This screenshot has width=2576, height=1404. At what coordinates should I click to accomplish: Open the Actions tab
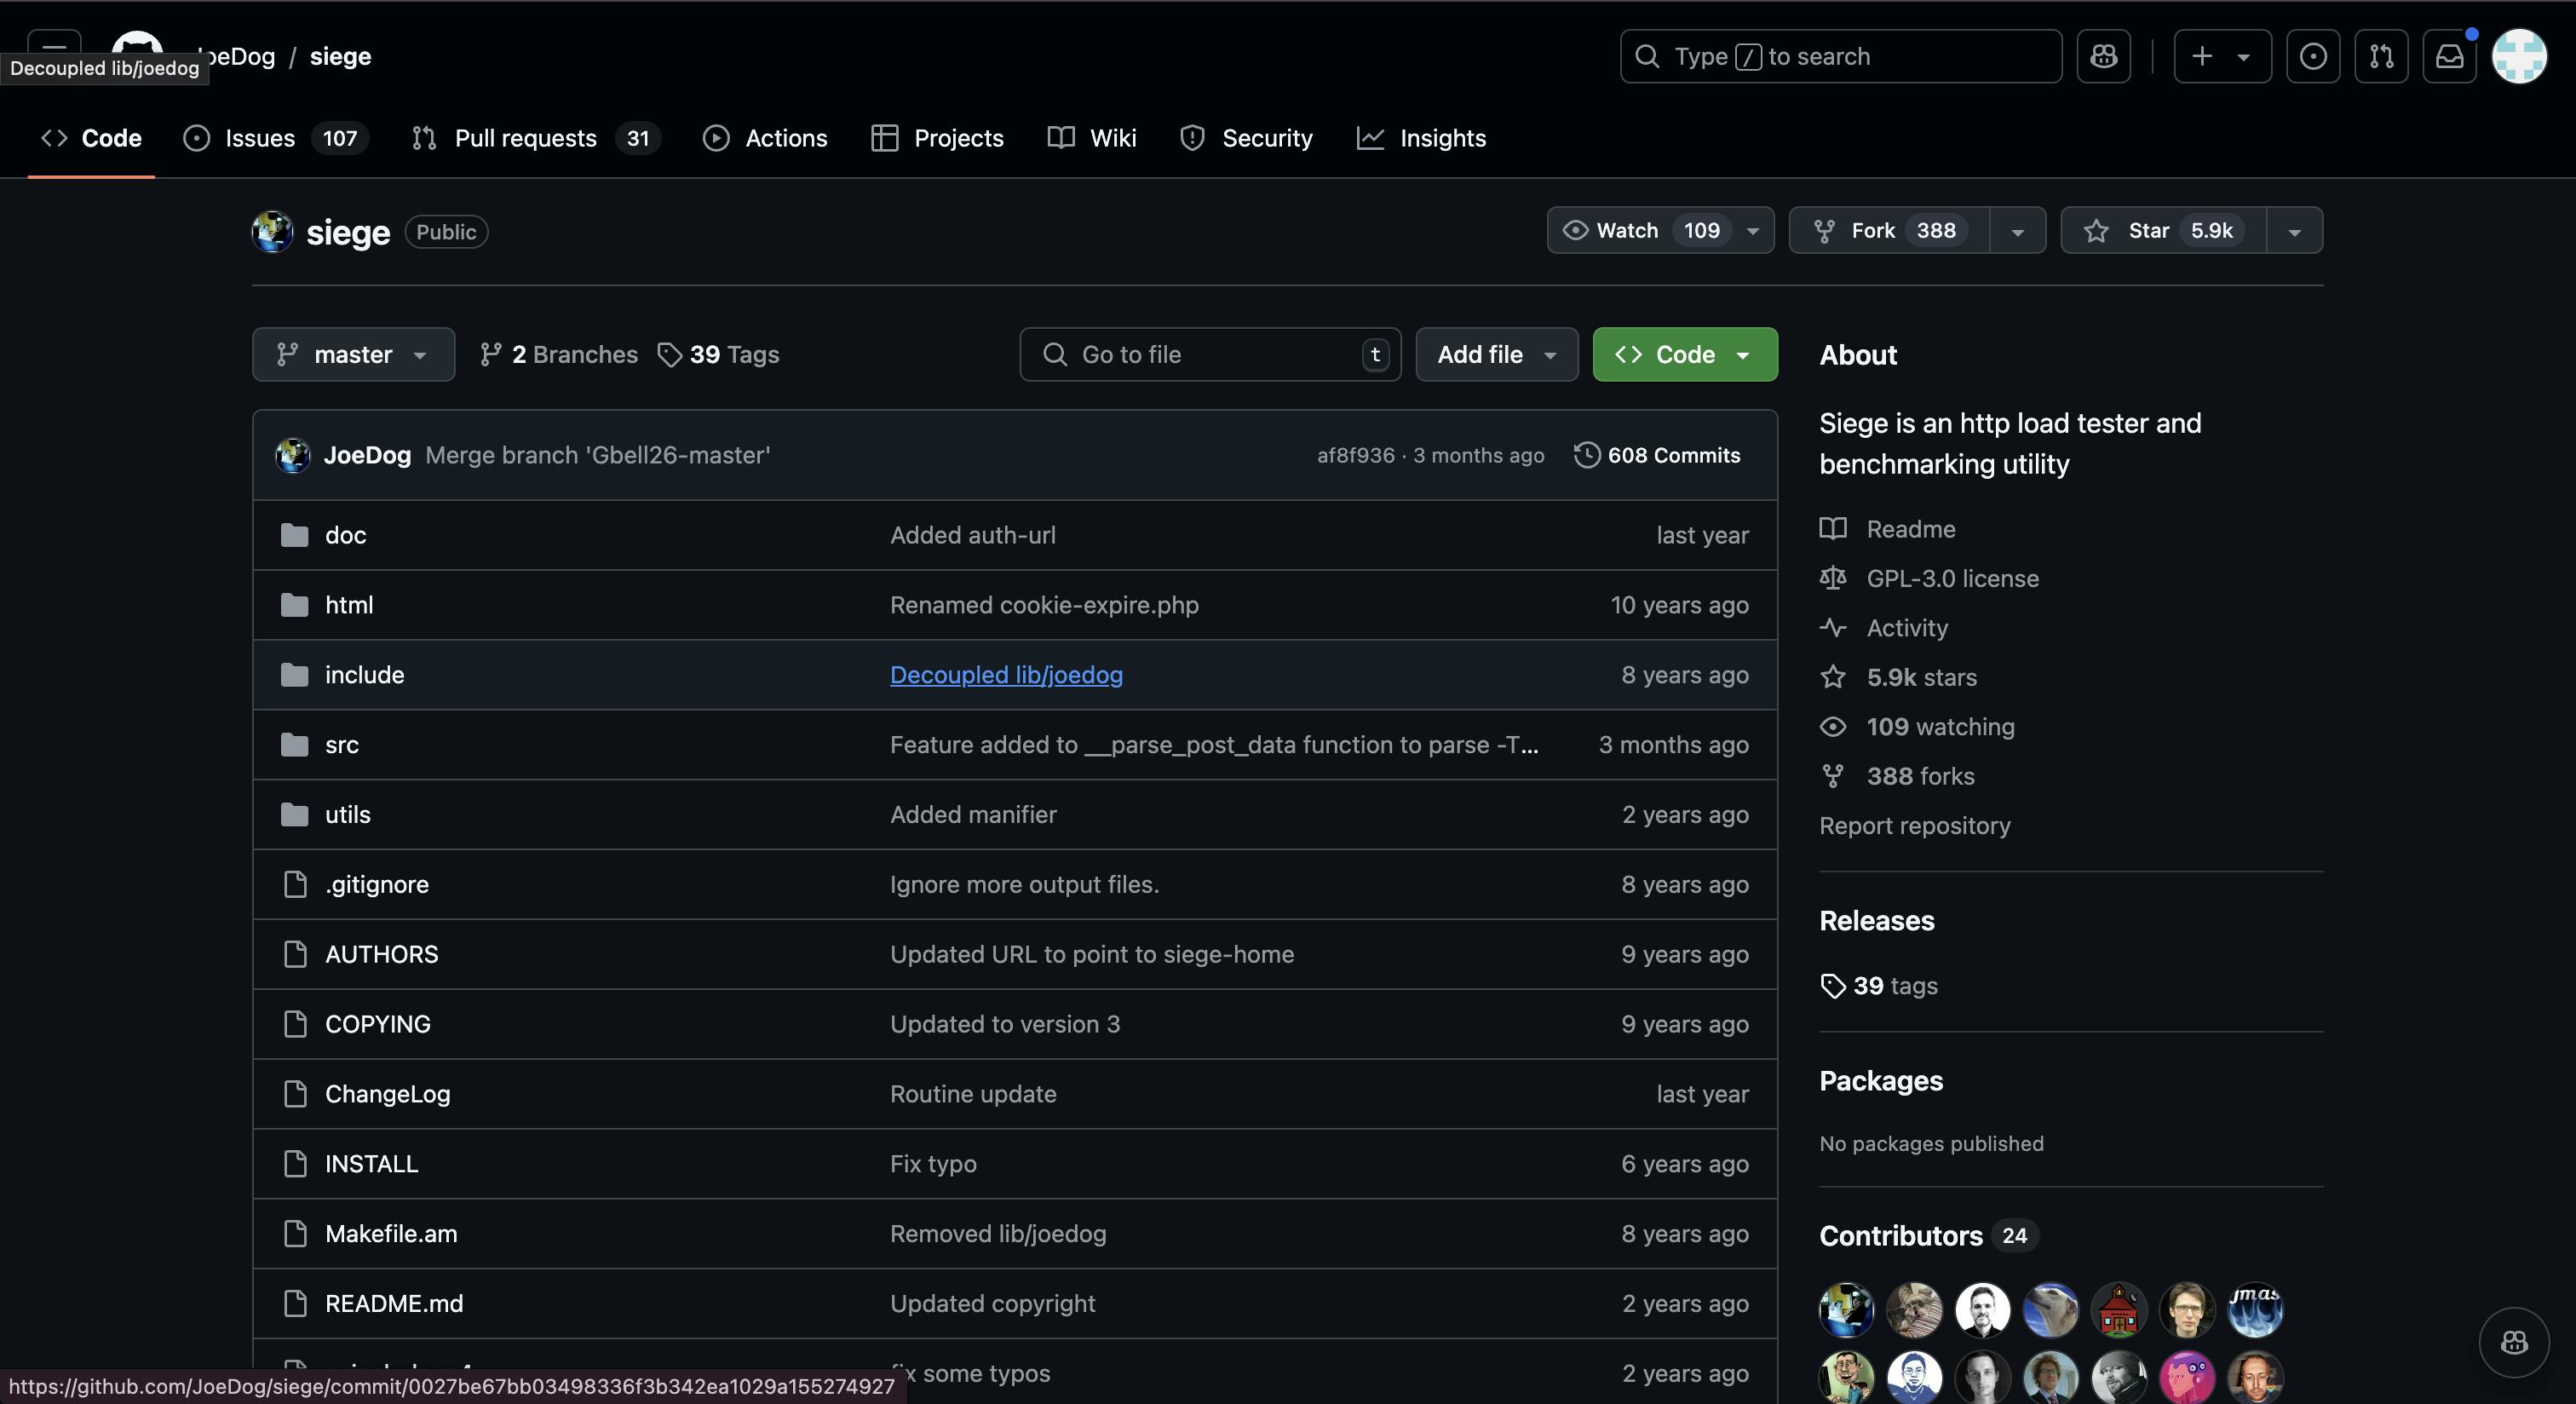tap(765, 138)
